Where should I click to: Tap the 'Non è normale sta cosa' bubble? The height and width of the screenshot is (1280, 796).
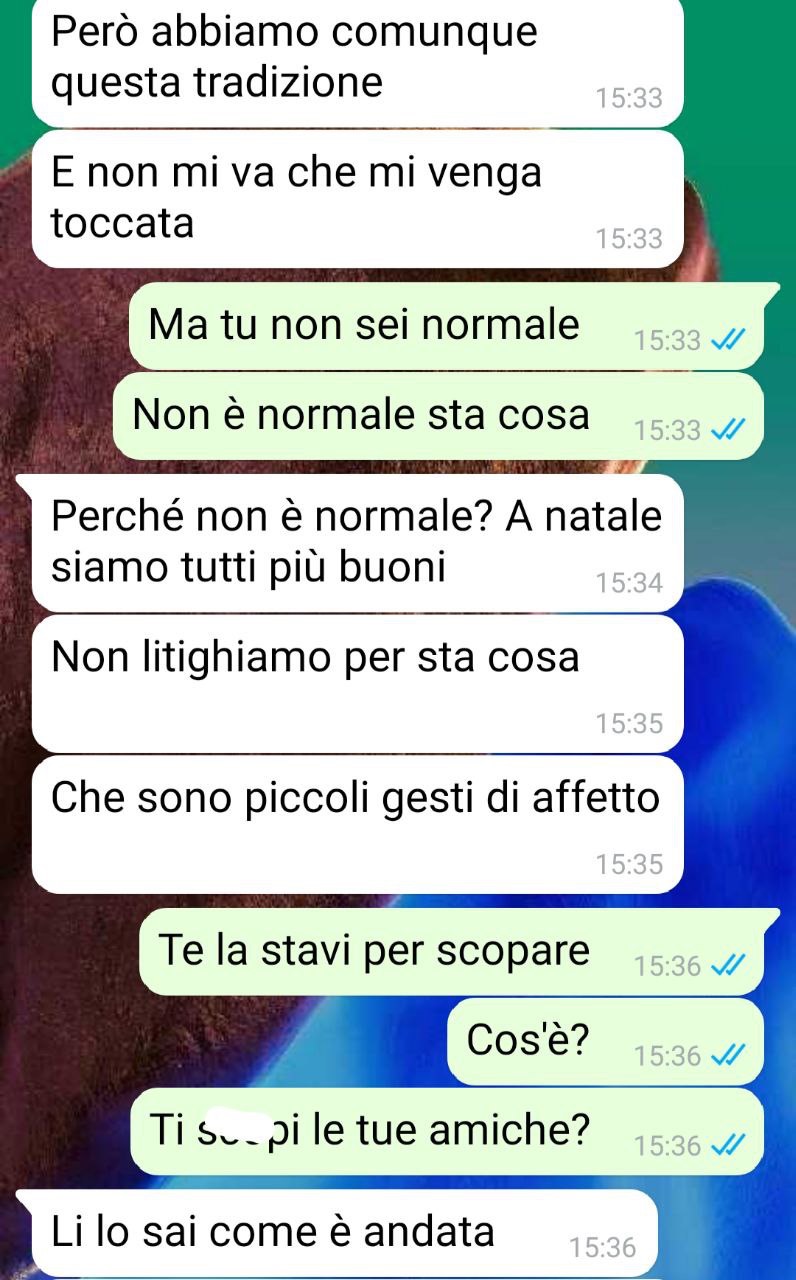click(438, 416)
